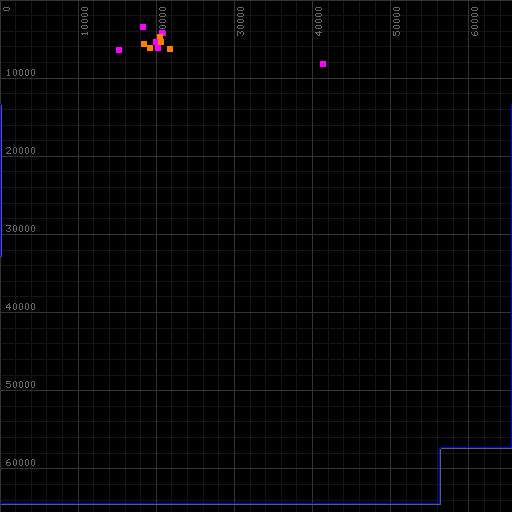The image size is (512, 512).
Task: Click the blue horizontal boundary line along the bottom
Action: [x=220, y=503]
